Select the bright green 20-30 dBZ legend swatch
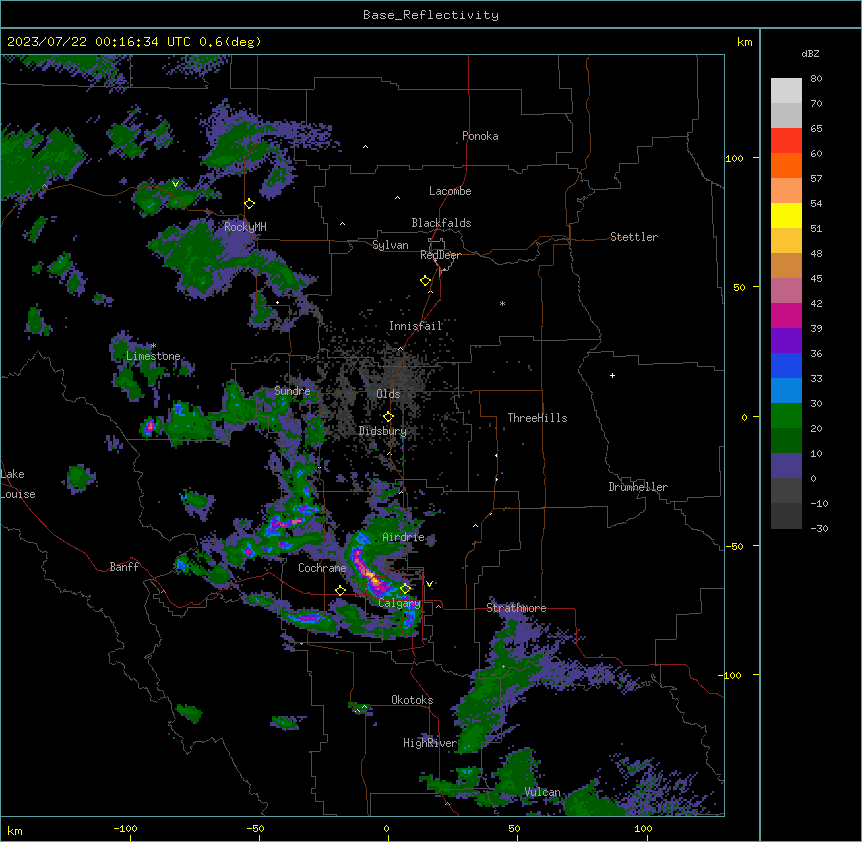Image resolution: width=862 pixels, height=842 pixels. pyautogui.click(x=786, y=416)
